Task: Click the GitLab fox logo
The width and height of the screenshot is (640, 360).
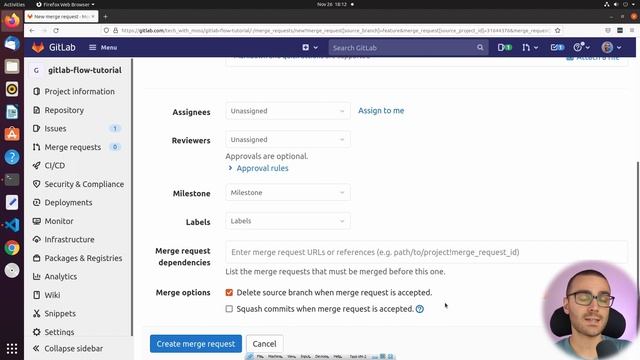Action: click(x=38, y=47)
